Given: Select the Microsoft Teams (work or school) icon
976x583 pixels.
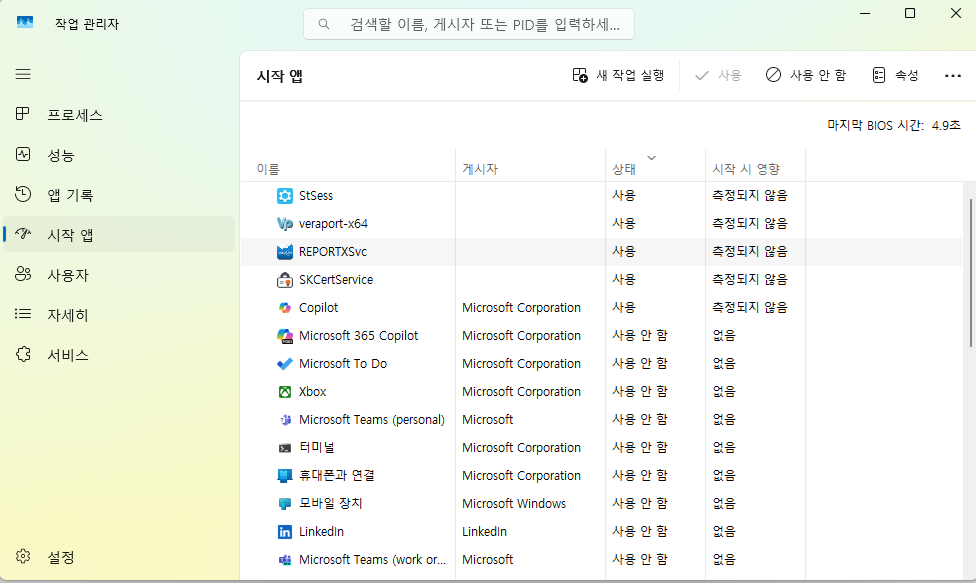Looking at the screenshot, I should [285, 560].
